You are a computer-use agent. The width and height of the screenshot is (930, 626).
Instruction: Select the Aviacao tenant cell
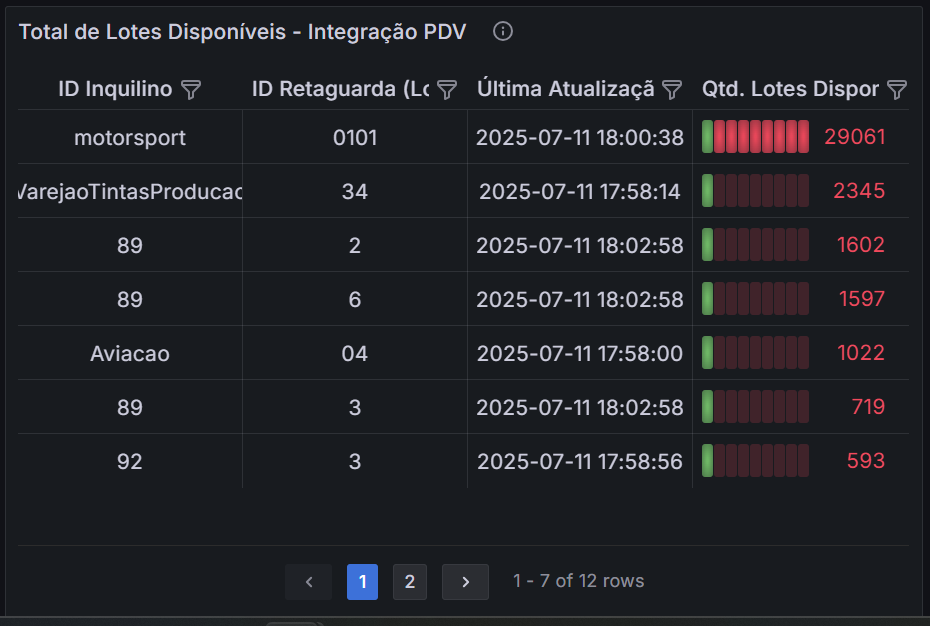click(x=130, y=353)
